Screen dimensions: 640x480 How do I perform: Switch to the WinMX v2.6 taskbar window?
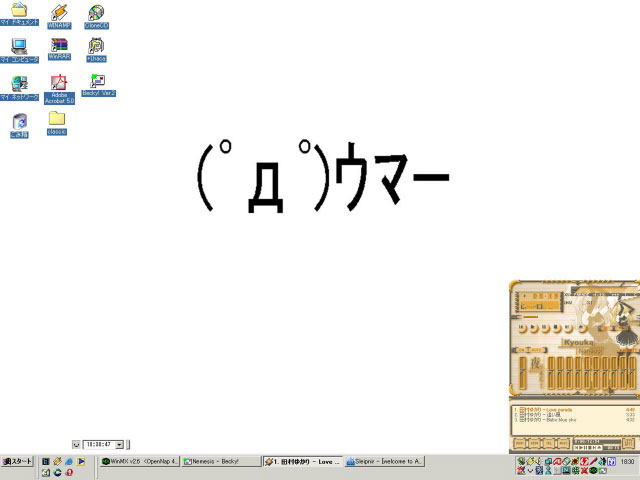(x=140, y=461)
